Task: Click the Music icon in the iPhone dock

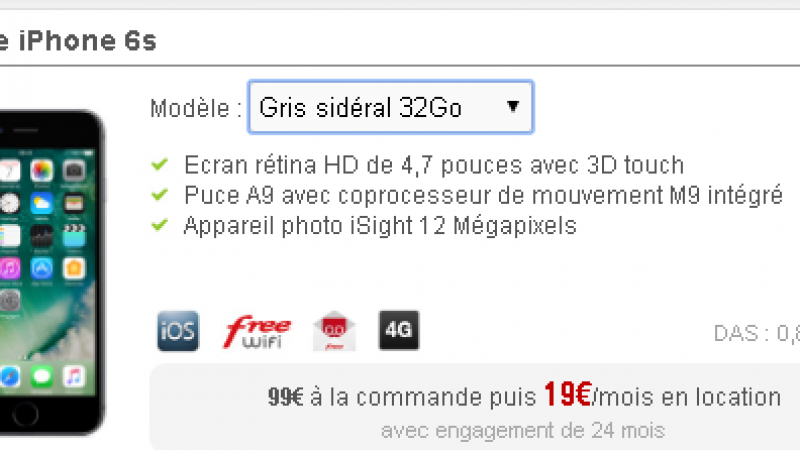Action: [74, 377]
